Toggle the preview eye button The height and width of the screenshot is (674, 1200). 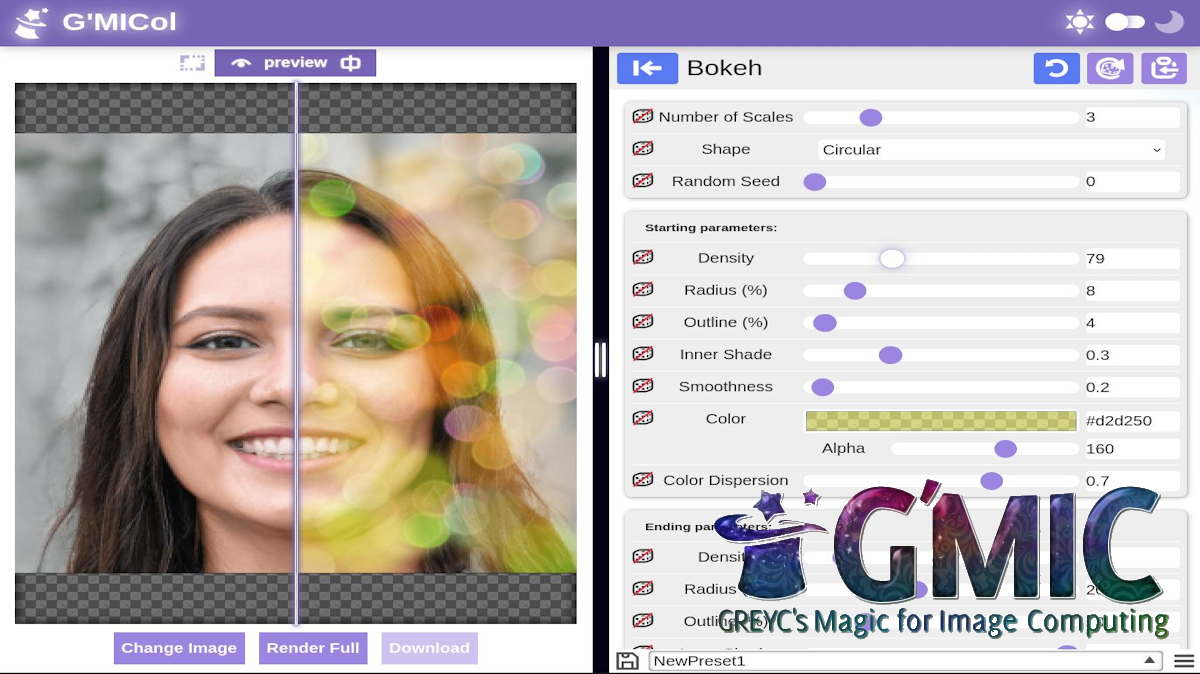tap(241, 63)
